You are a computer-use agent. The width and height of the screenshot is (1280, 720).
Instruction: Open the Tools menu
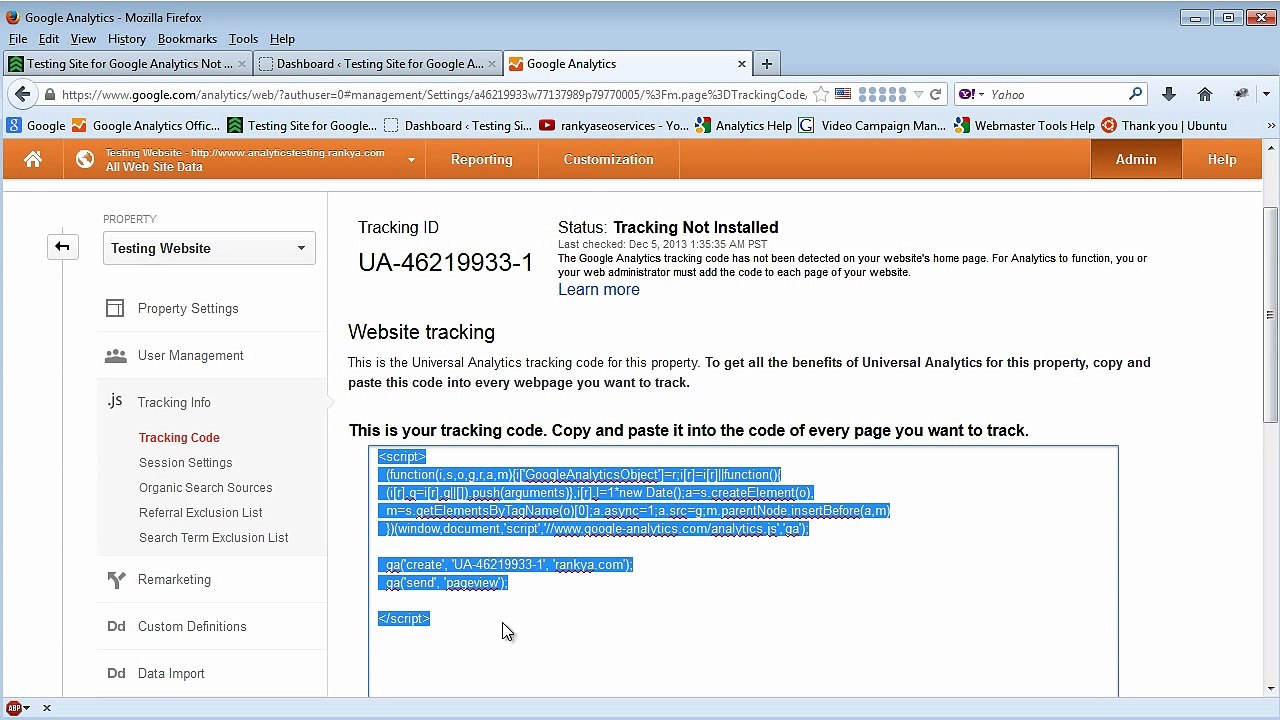point(243,38)
